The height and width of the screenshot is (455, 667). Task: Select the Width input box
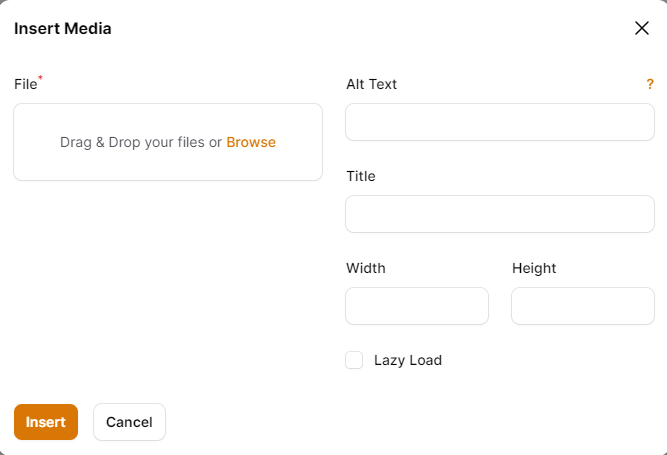point(416,306)
